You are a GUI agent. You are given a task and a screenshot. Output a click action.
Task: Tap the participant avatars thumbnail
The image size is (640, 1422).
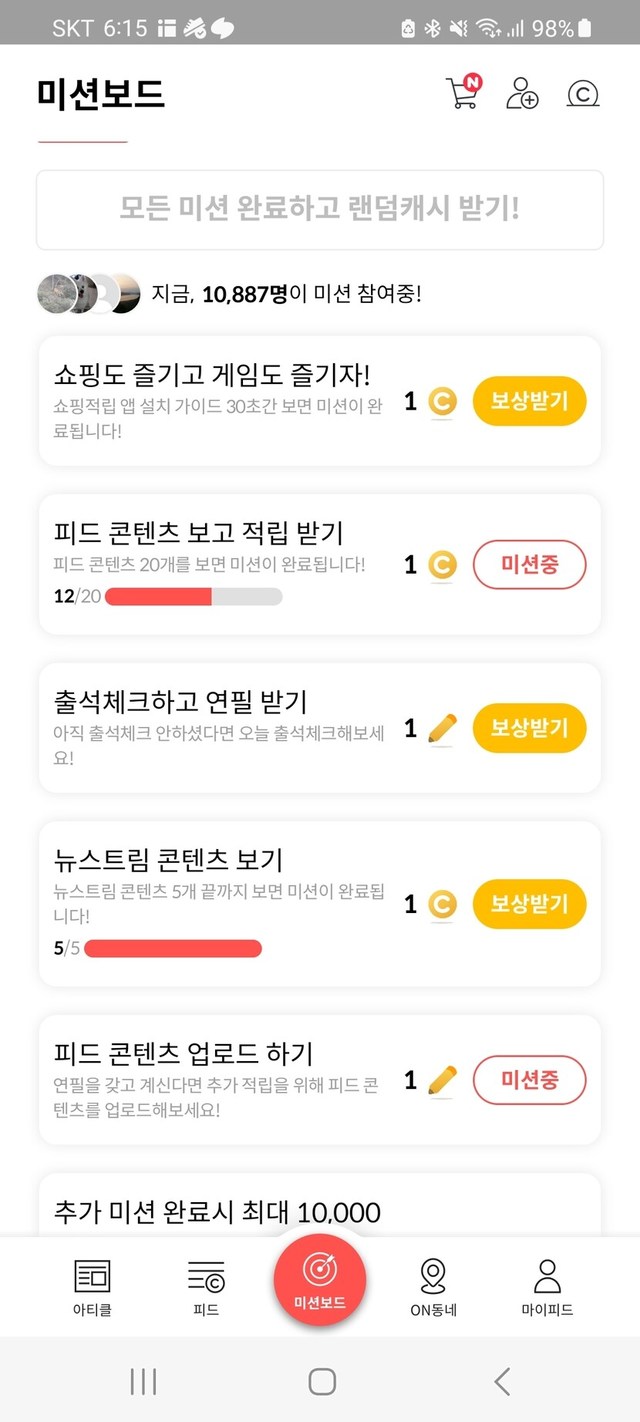tap(89, 293)
